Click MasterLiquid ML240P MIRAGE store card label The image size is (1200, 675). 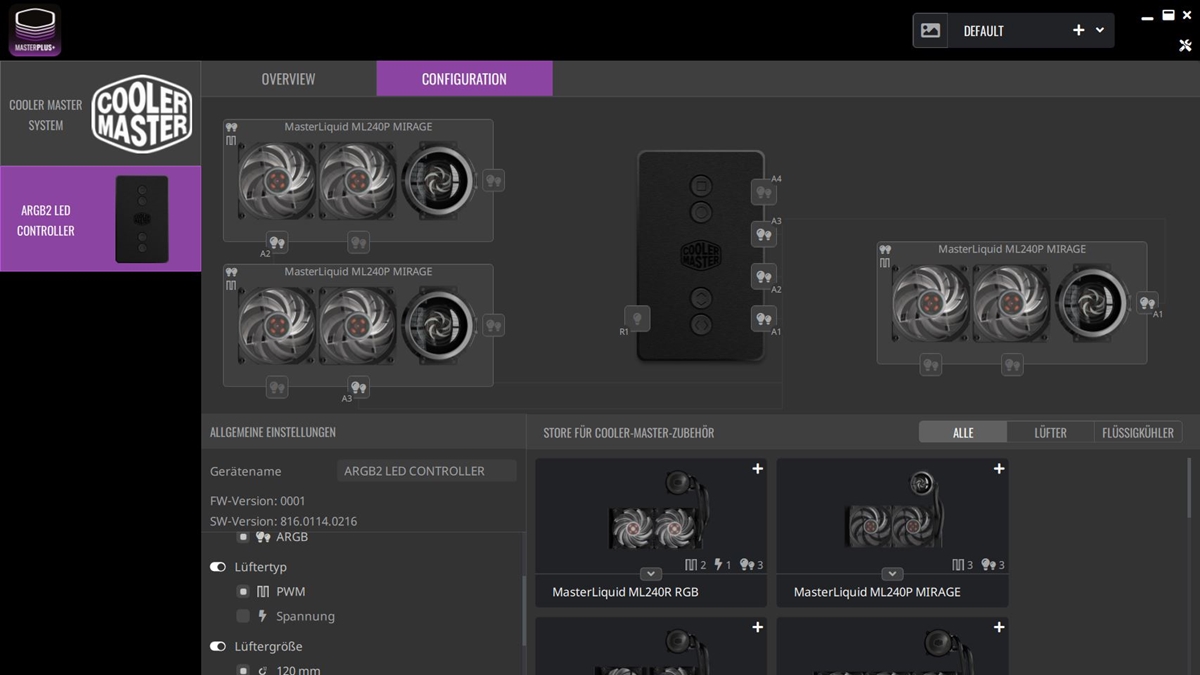coord(877,592)
